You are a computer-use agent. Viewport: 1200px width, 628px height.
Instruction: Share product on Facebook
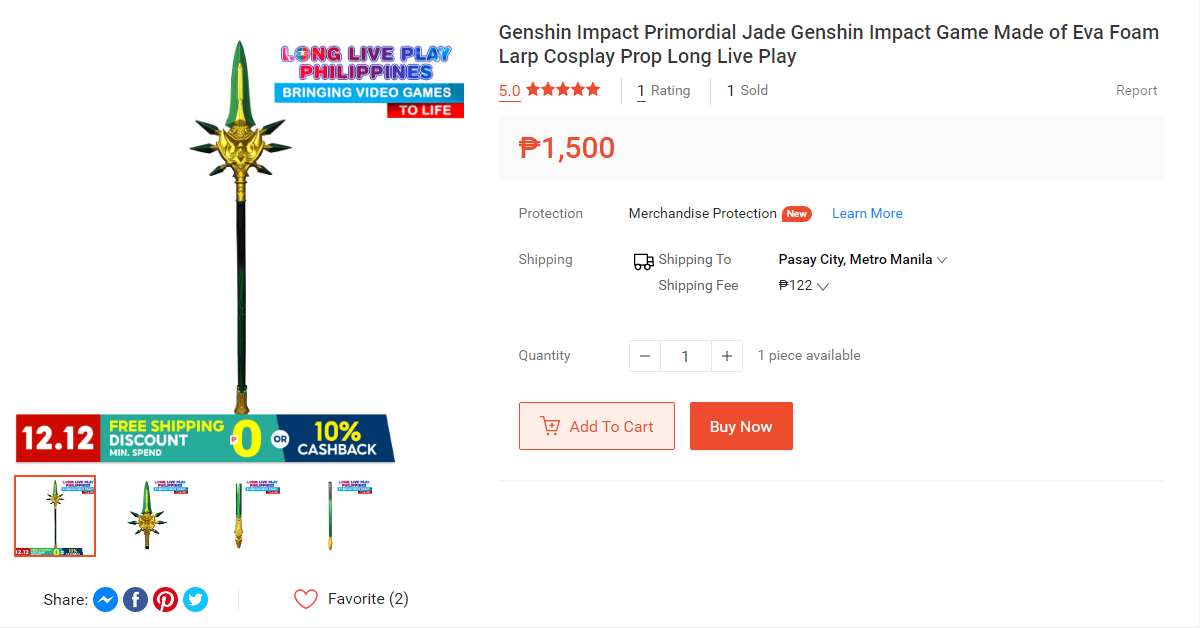[136, 600]
